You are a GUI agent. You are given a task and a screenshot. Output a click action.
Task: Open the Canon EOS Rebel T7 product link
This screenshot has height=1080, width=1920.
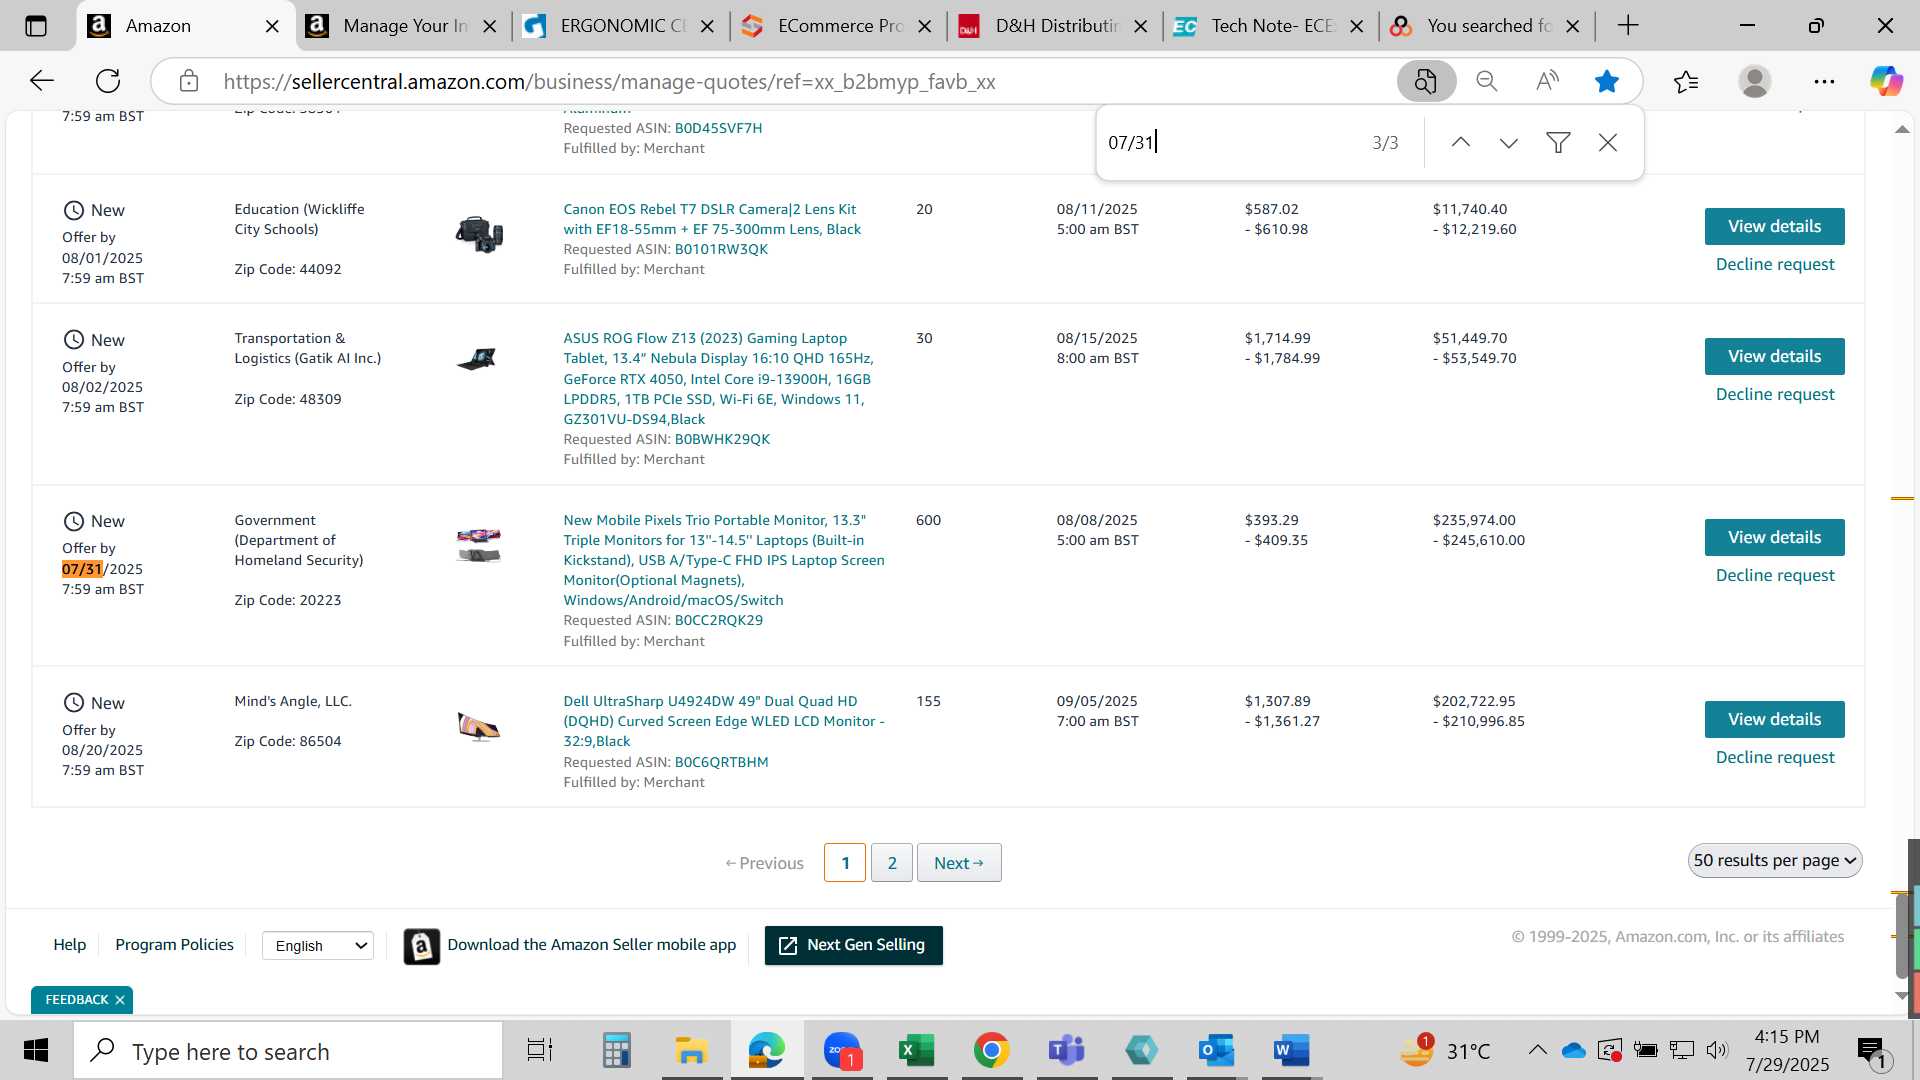[712, 219]
